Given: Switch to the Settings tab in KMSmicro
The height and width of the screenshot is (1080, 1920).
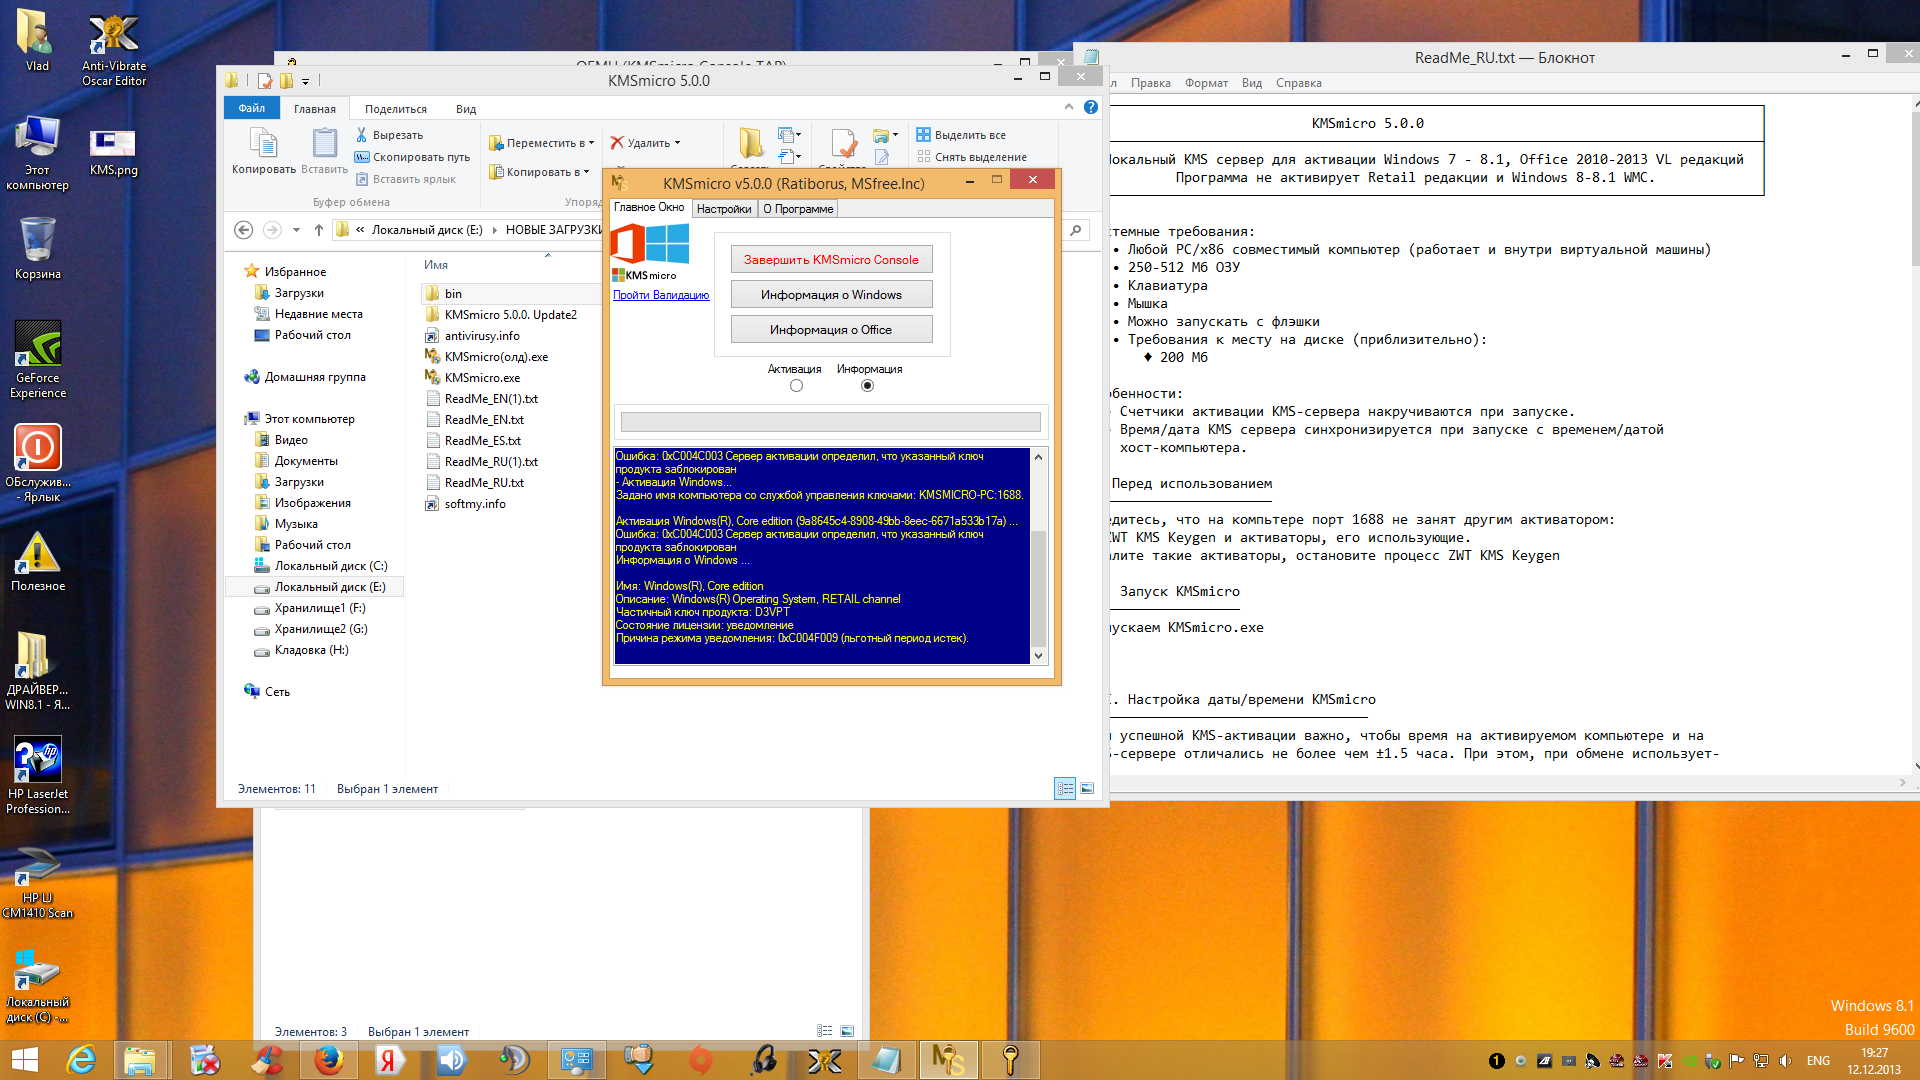Looking at the screenshot, I should pyautogui.click(x=723, y=209).
